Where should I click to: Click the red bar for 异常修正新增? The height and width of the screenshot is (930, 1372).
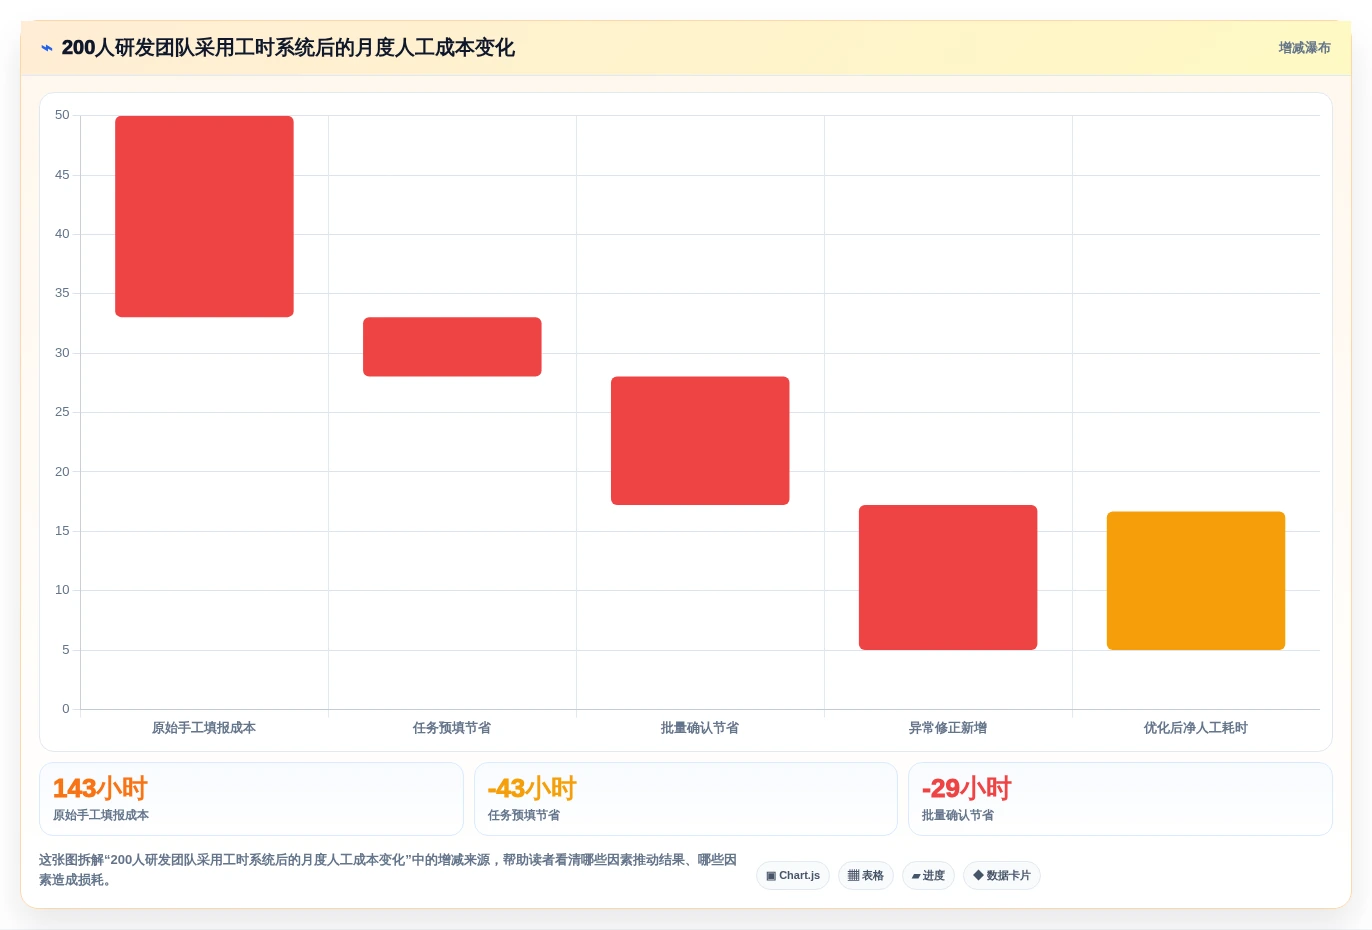coord(948,578)
